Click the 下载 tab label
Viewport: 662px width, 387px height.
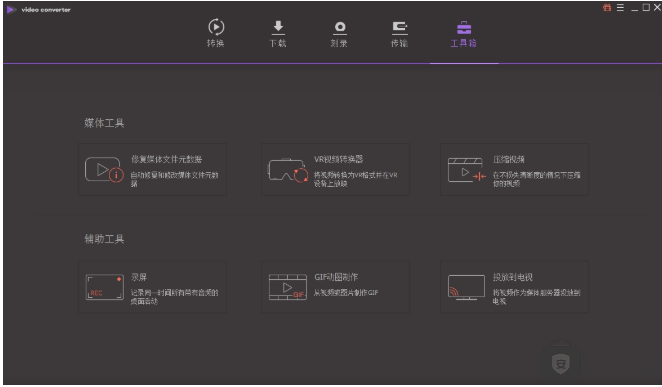point(278,43)
